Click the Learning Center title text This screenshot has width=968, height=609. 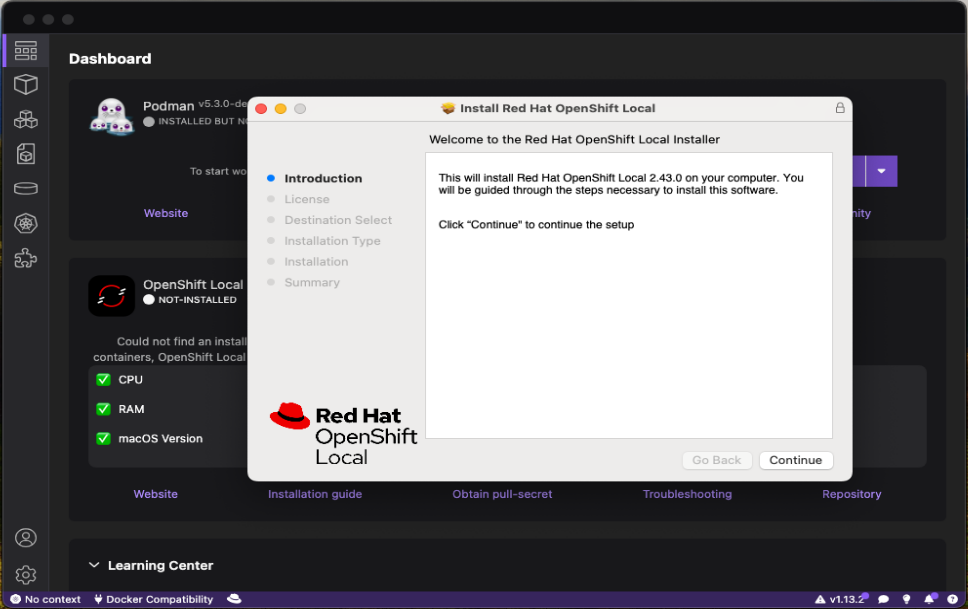tap(161, 565)
